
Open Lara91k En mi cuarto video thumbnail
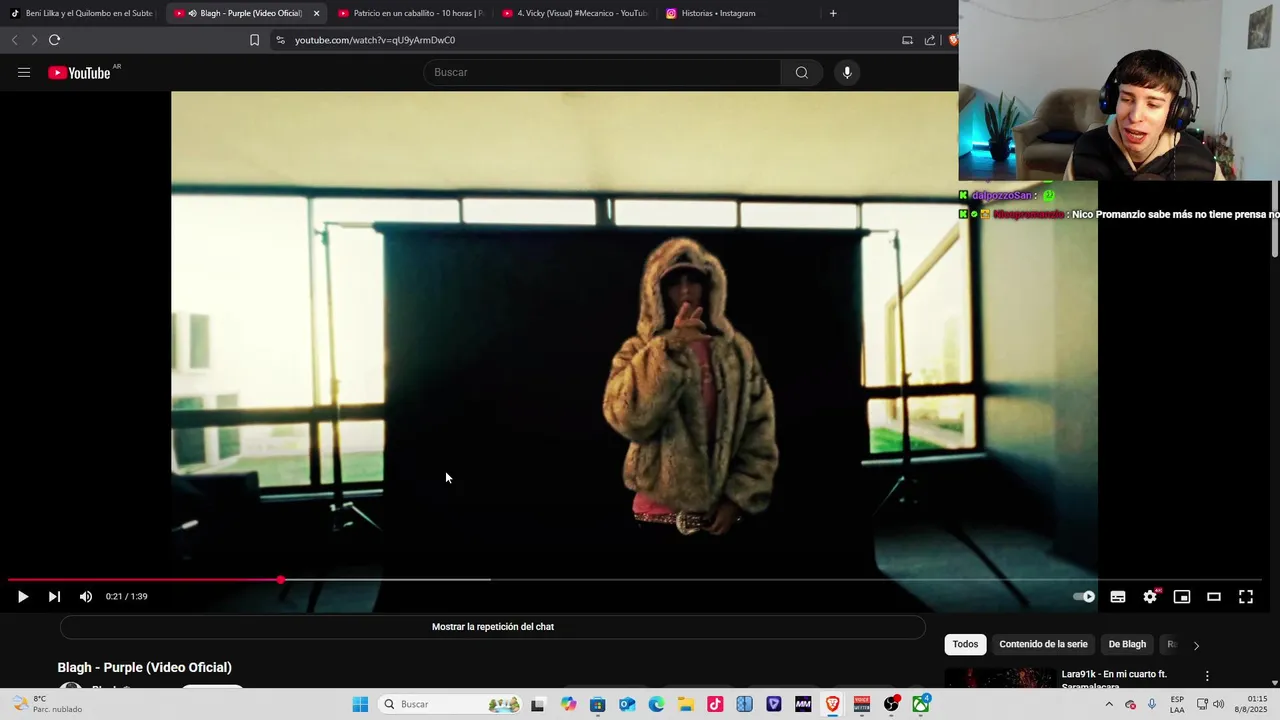(999, 679)
